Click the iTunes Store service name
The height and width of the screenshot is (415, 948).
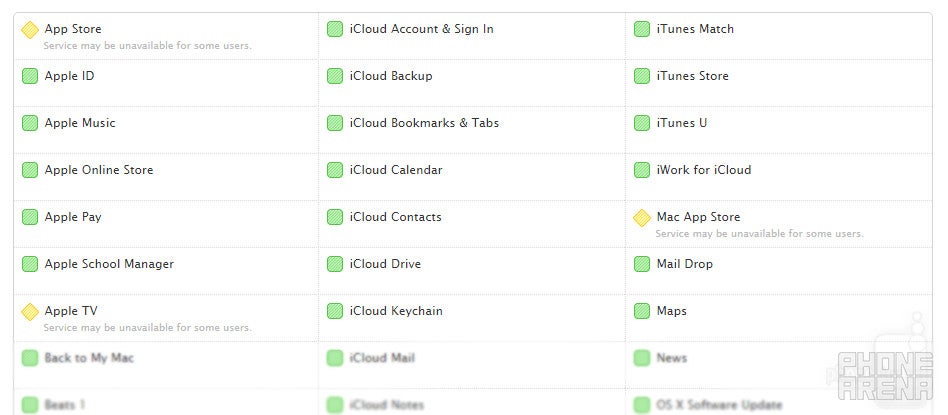(692, 76)
